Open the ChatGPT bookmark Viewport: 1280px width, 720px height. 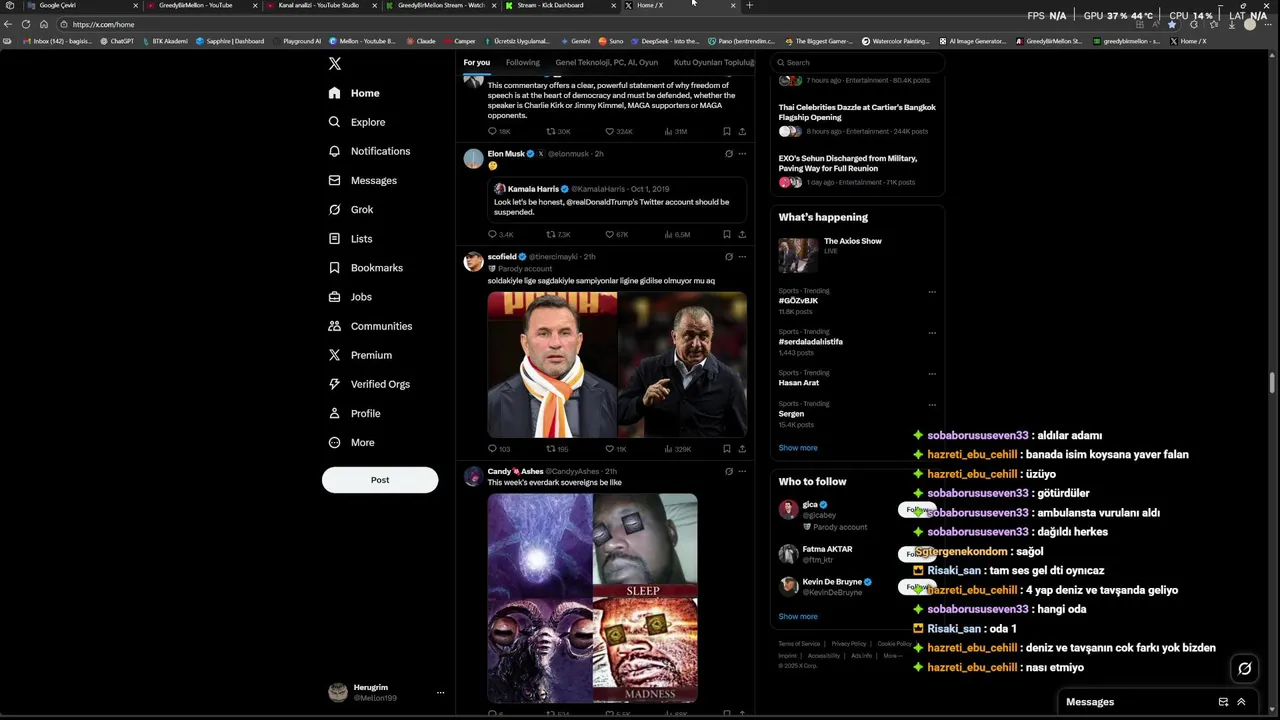116,41
